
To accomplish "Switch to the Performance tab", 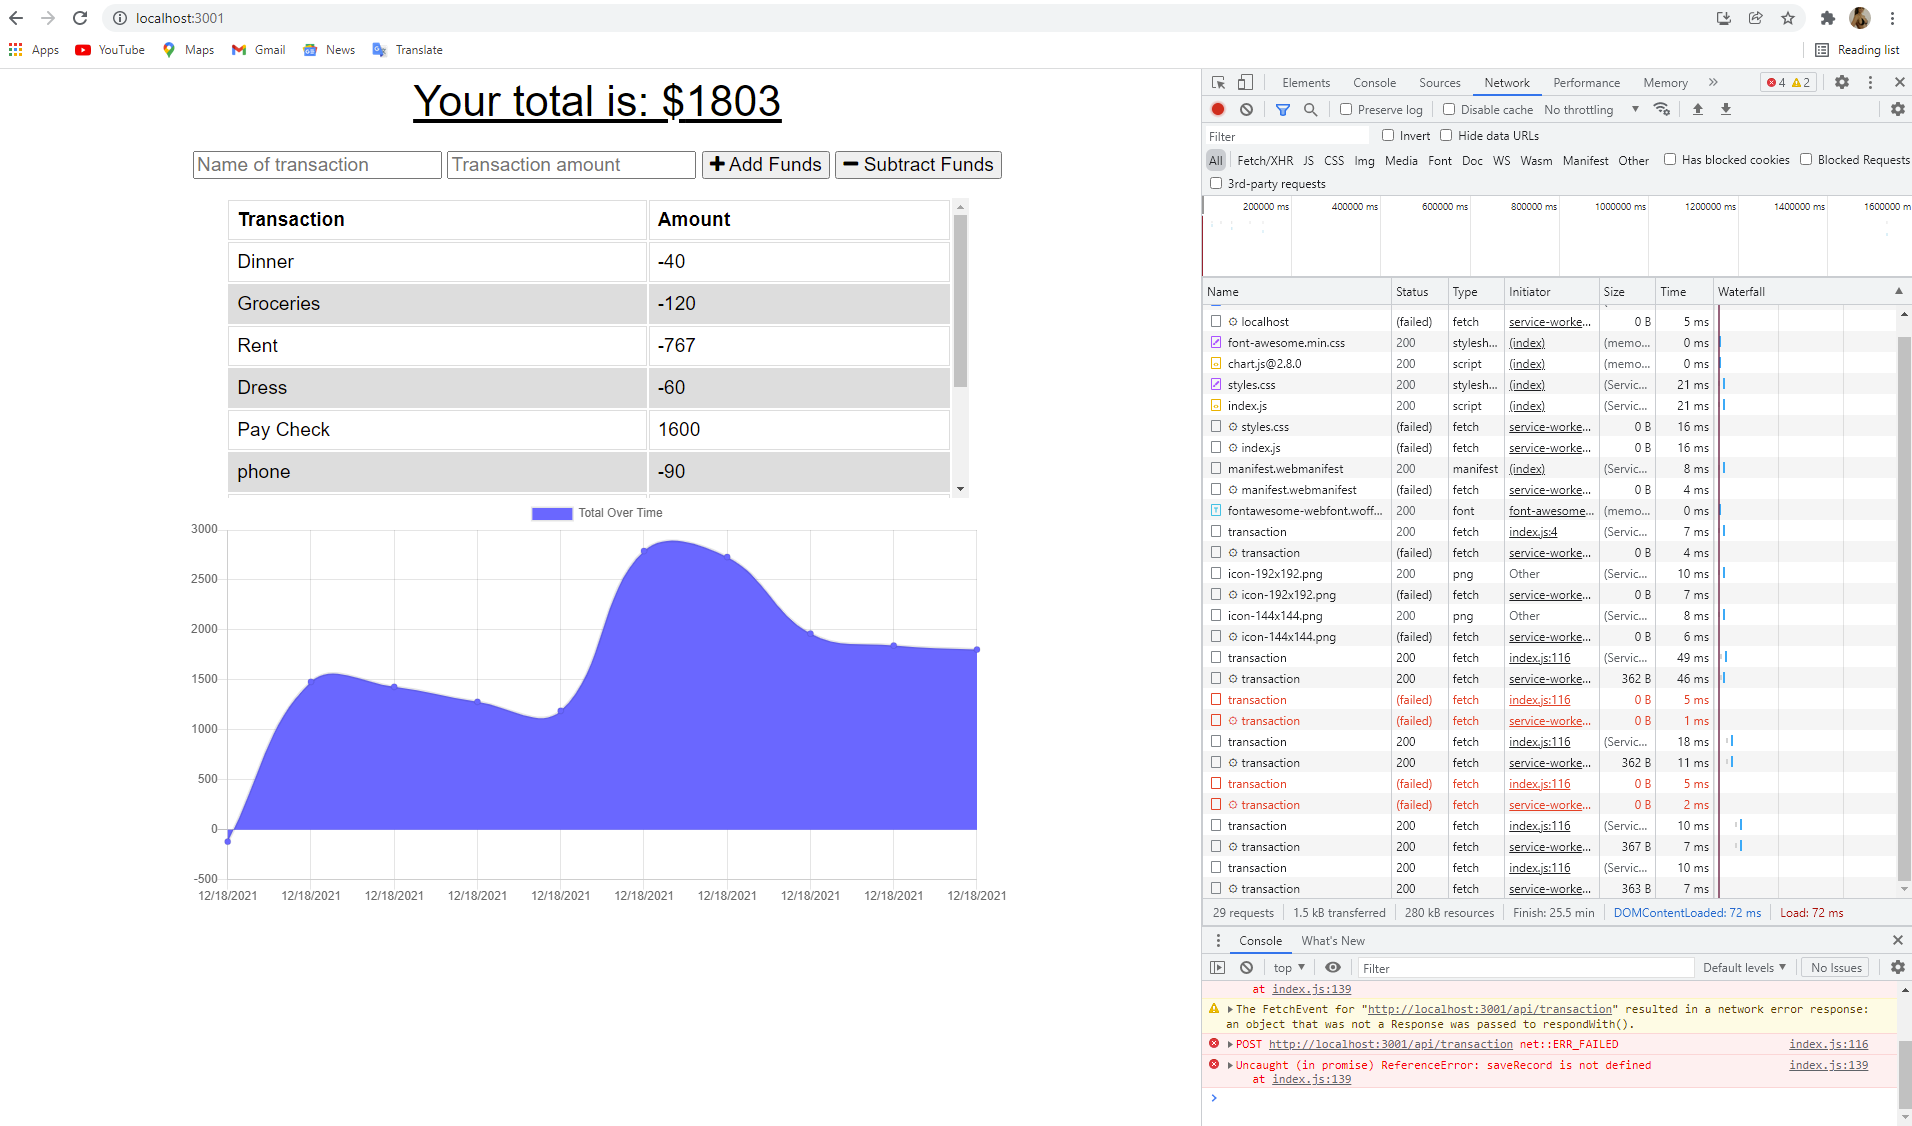I will 1586,82.
